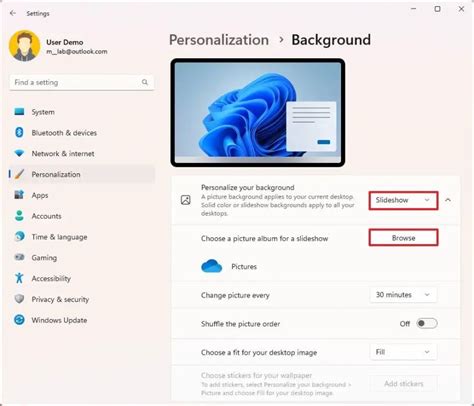This screenshot has width=474, height=406.
Task: Minimize the Settings window
Action: pos(414,9)
